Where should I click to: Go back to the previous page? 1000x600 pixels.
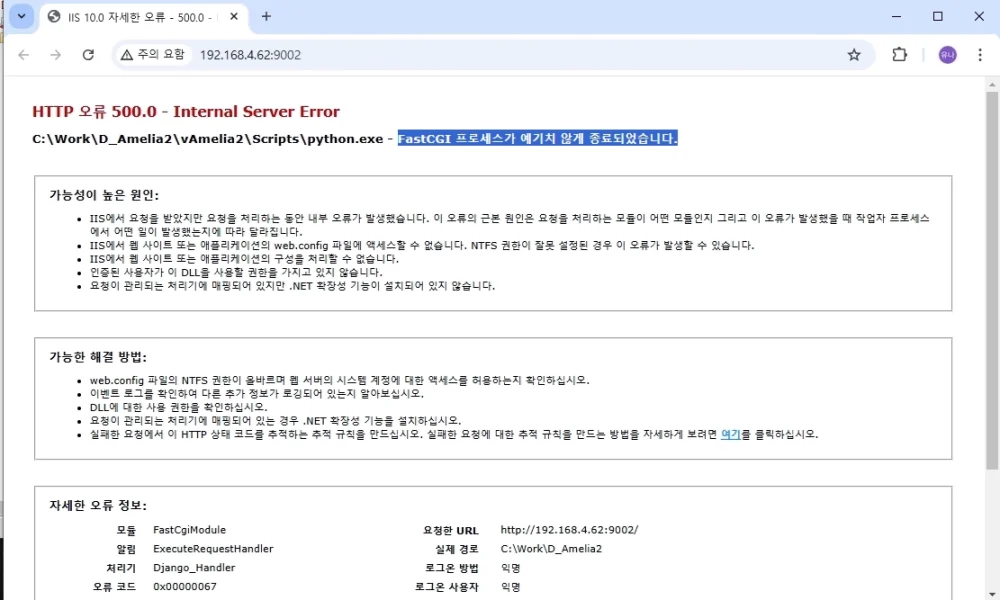click(x=24, y=55)
